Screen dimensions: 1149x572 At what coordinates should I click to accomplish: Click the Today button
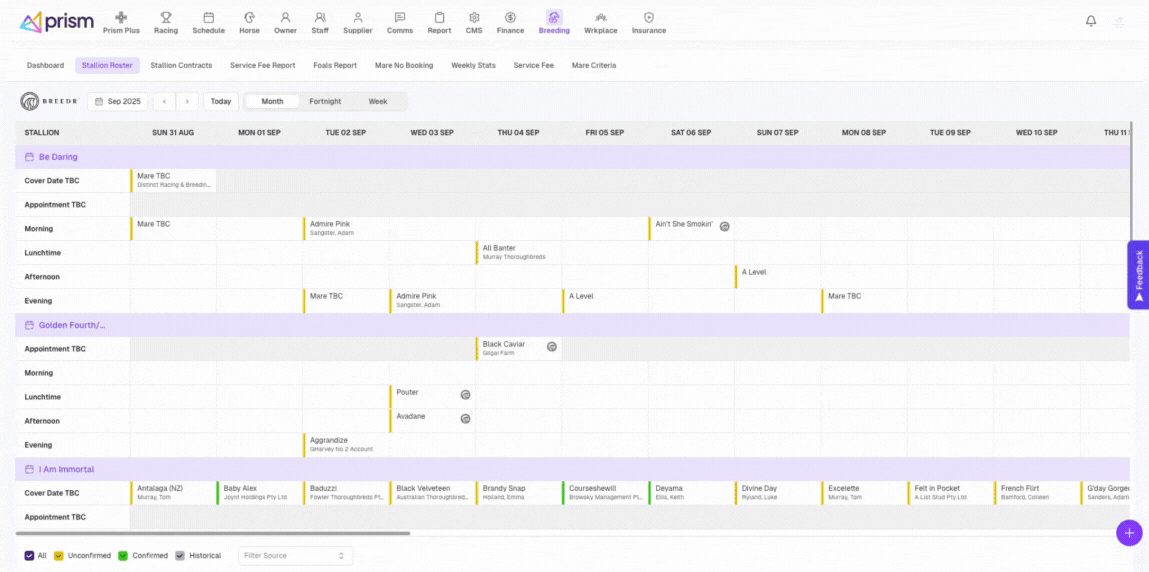click(221, 101)
